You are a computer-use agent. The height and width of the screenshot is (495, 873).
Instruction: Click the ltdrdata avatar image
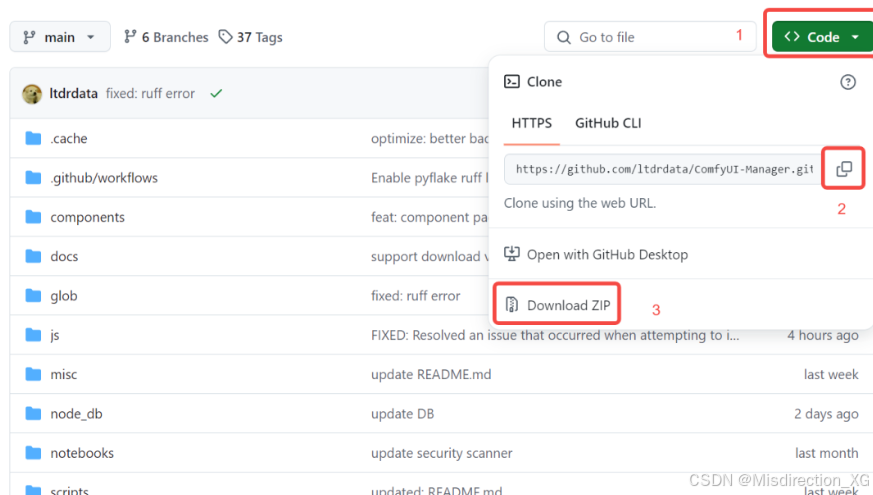[x=32, y=94]
